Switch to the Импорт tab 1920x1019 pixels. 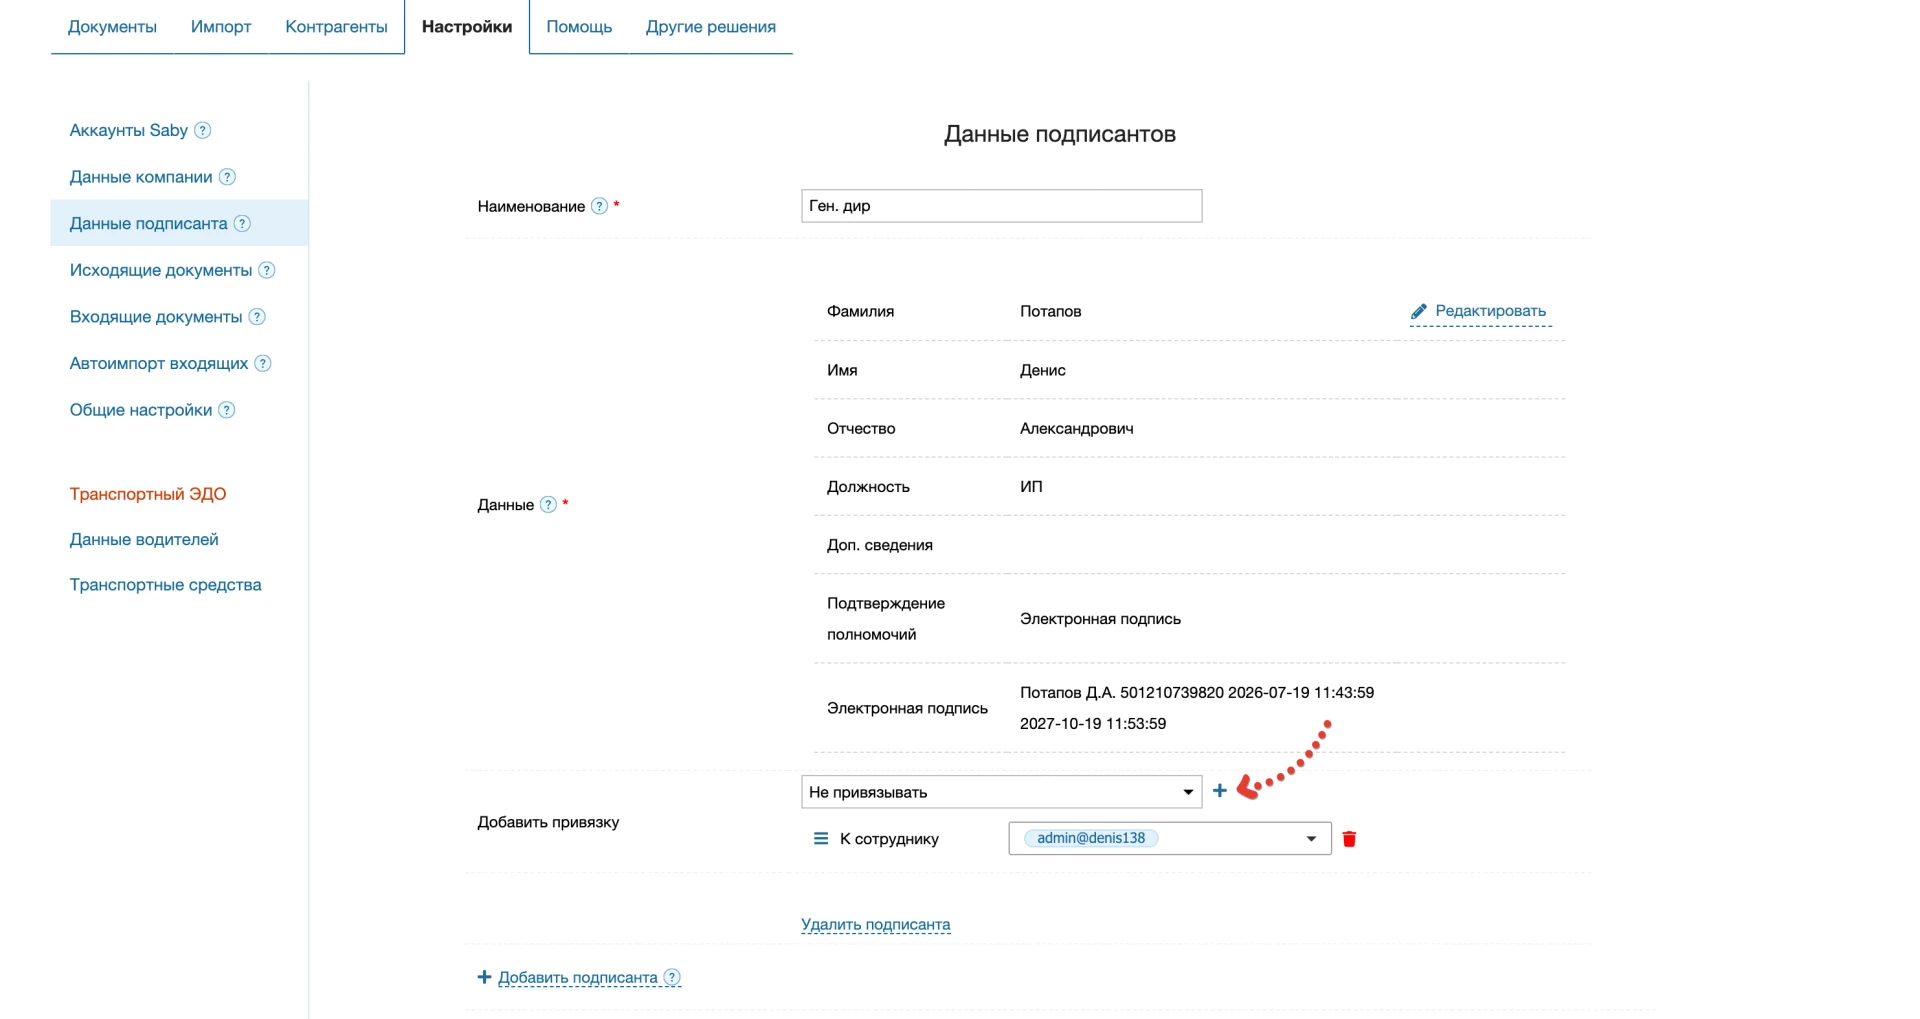tap(221, 27)
